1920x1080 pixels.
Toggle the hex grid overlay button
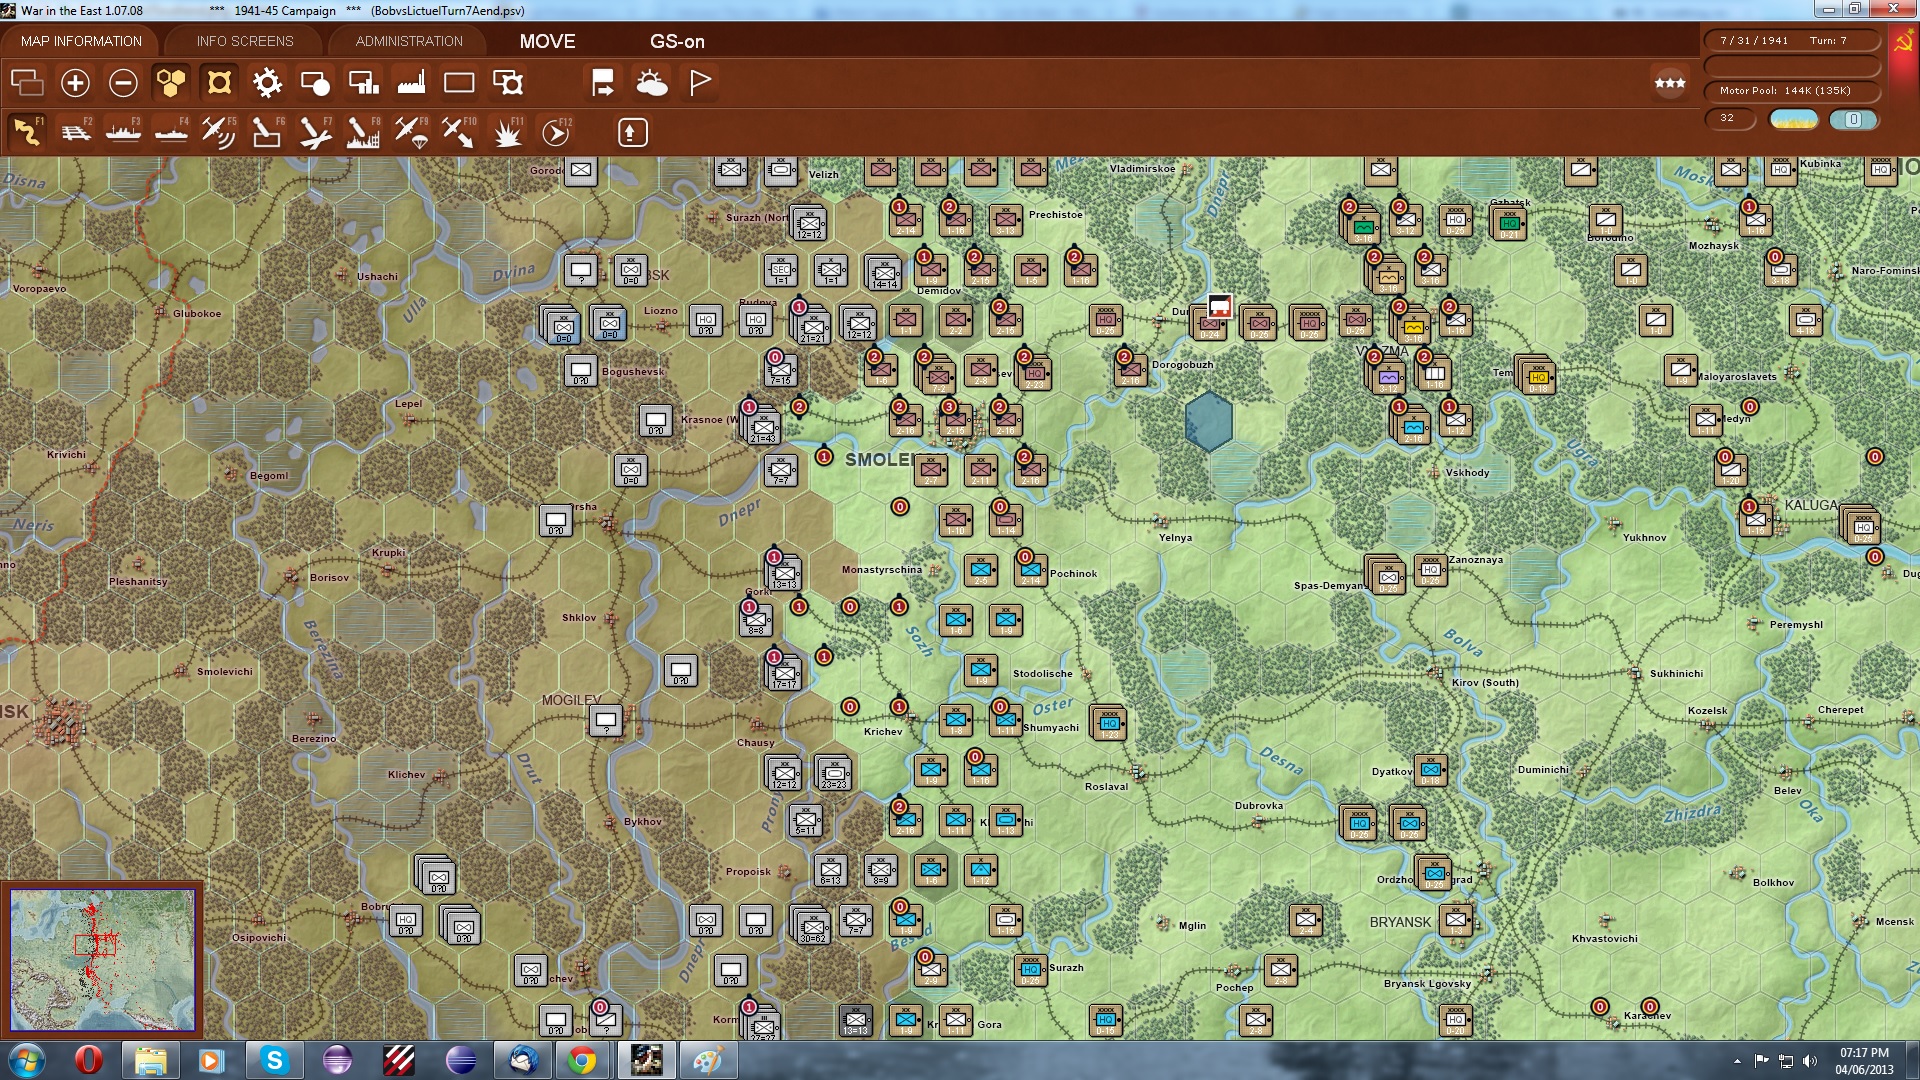pyautogui.click(x=171, y=82)
